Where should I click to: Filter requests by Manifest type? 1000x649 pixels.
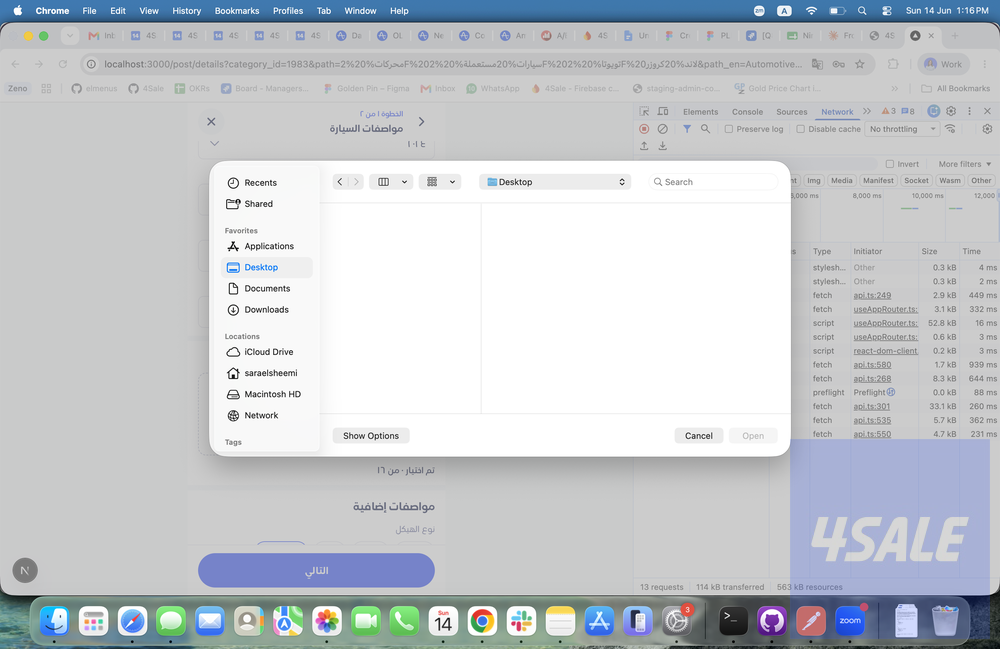878,180
